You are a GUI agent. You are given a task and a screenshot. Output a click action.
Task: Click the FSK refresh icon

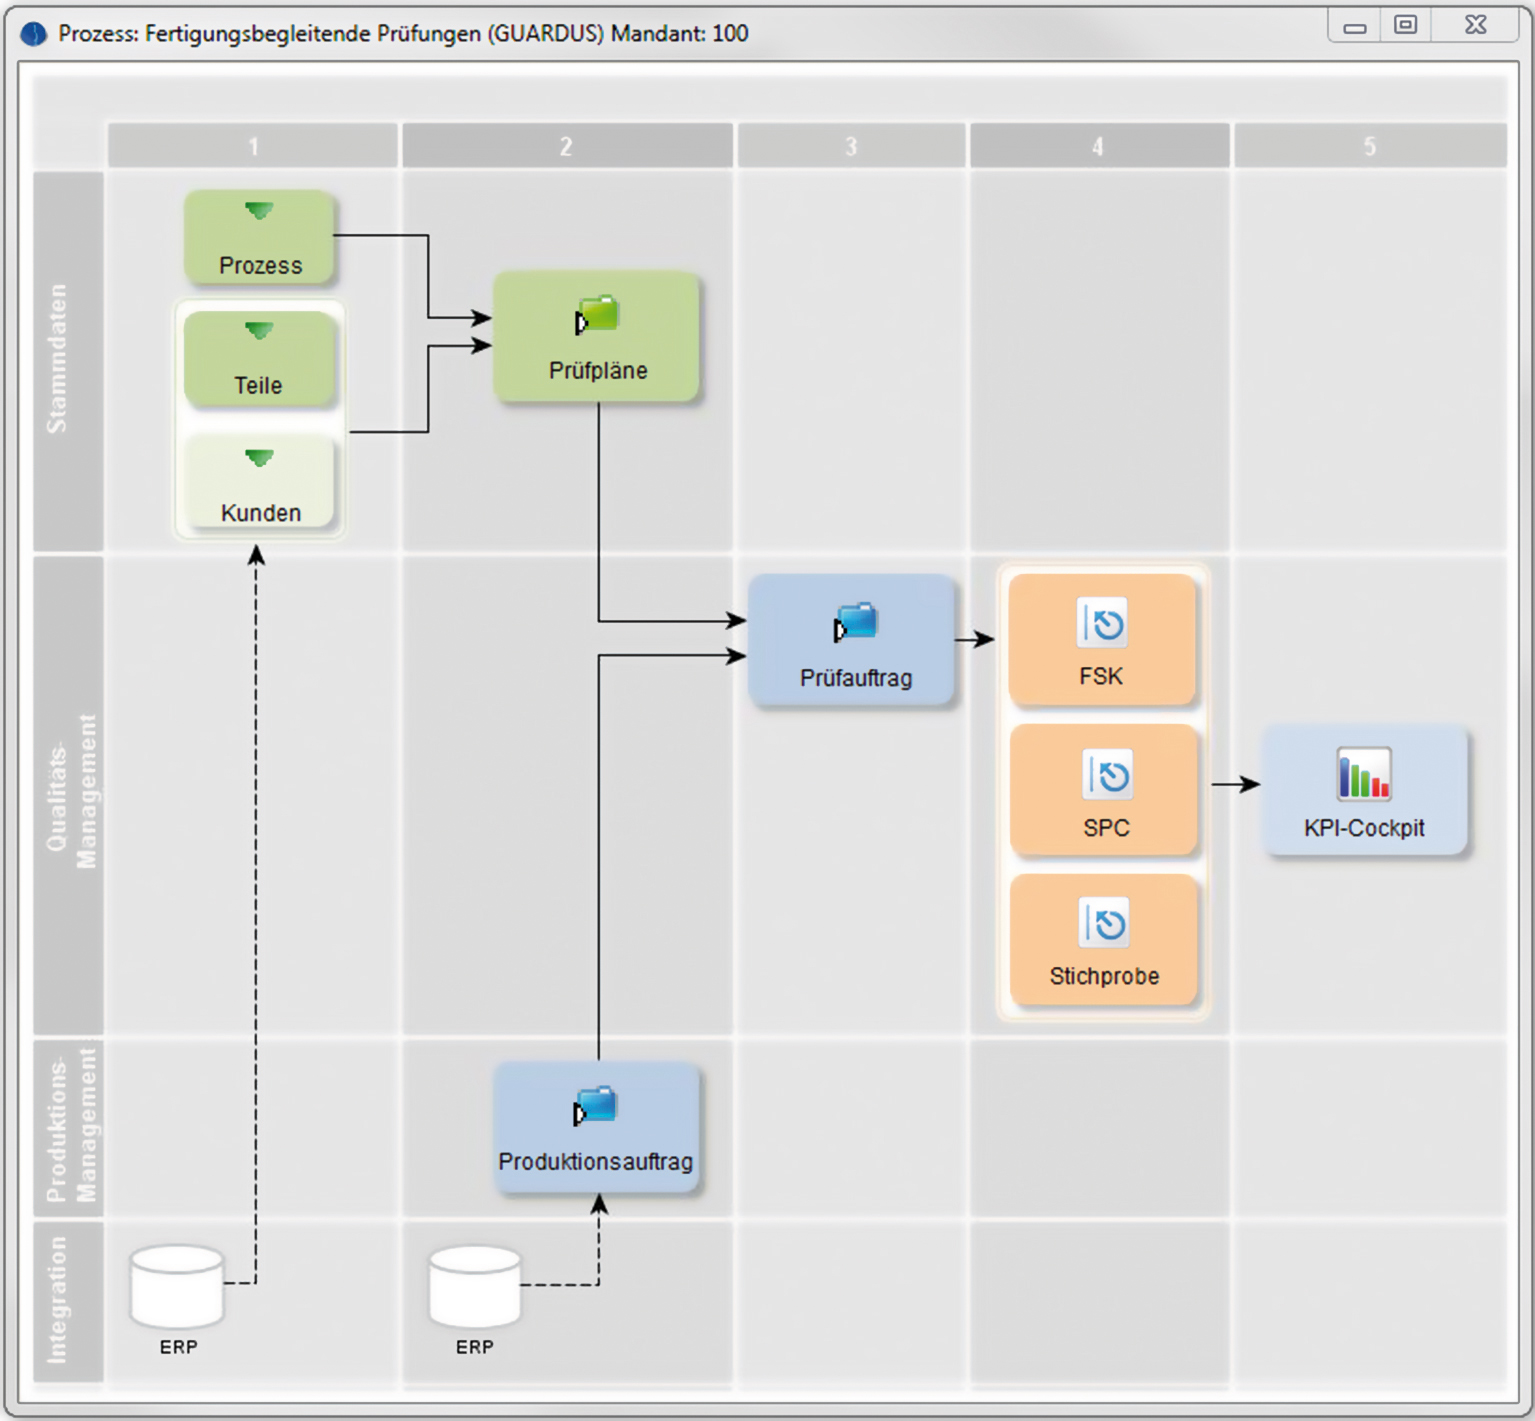(1102, 624)
